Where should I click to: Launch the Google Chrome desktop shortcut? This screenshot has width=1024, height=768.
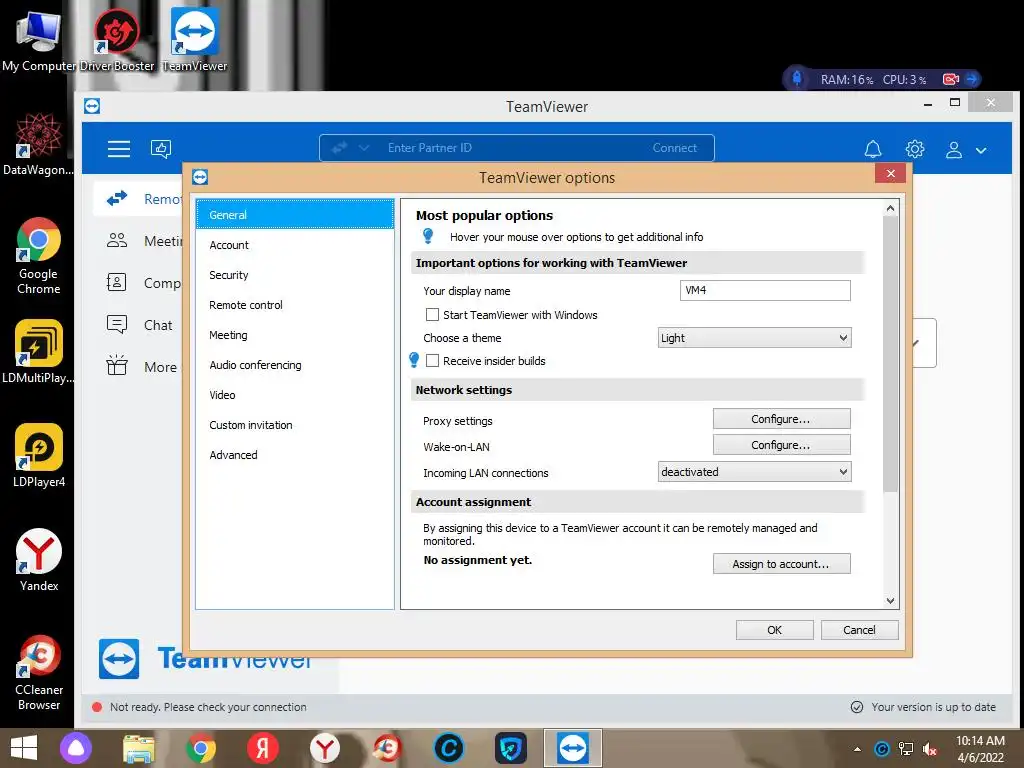tap(39, 255)
